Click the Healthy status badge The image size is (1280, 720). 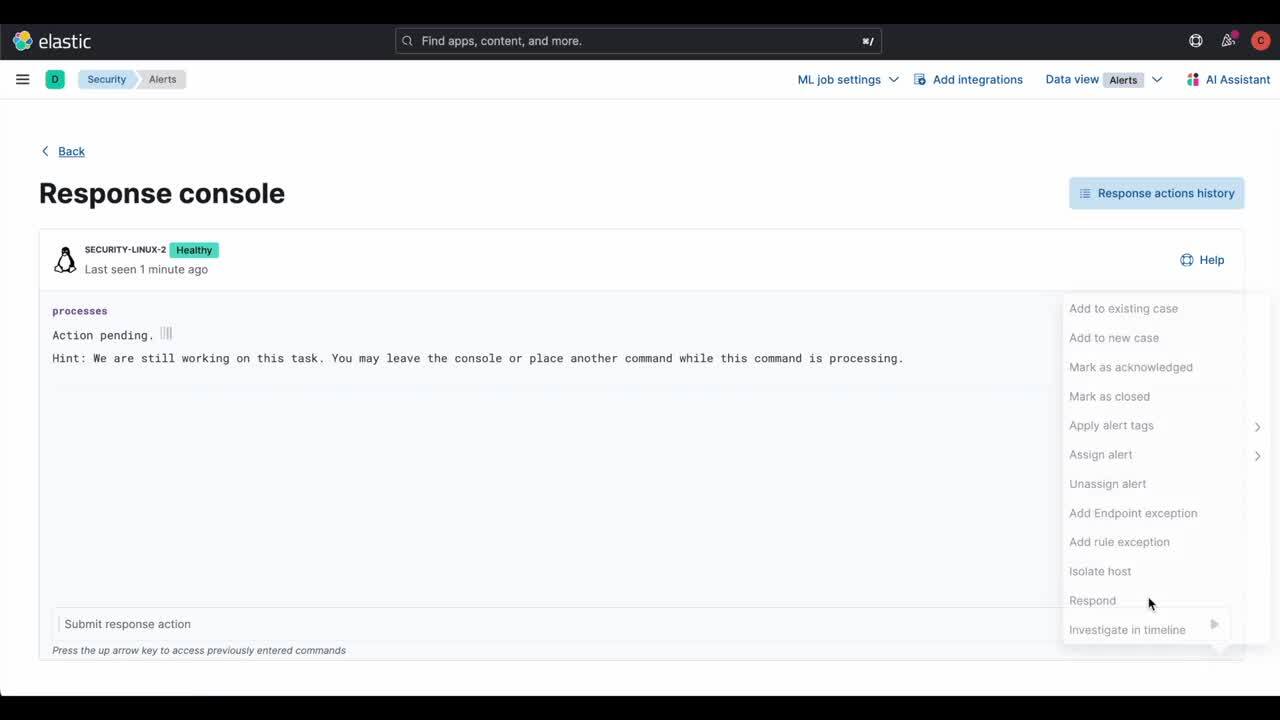[194, 250]
